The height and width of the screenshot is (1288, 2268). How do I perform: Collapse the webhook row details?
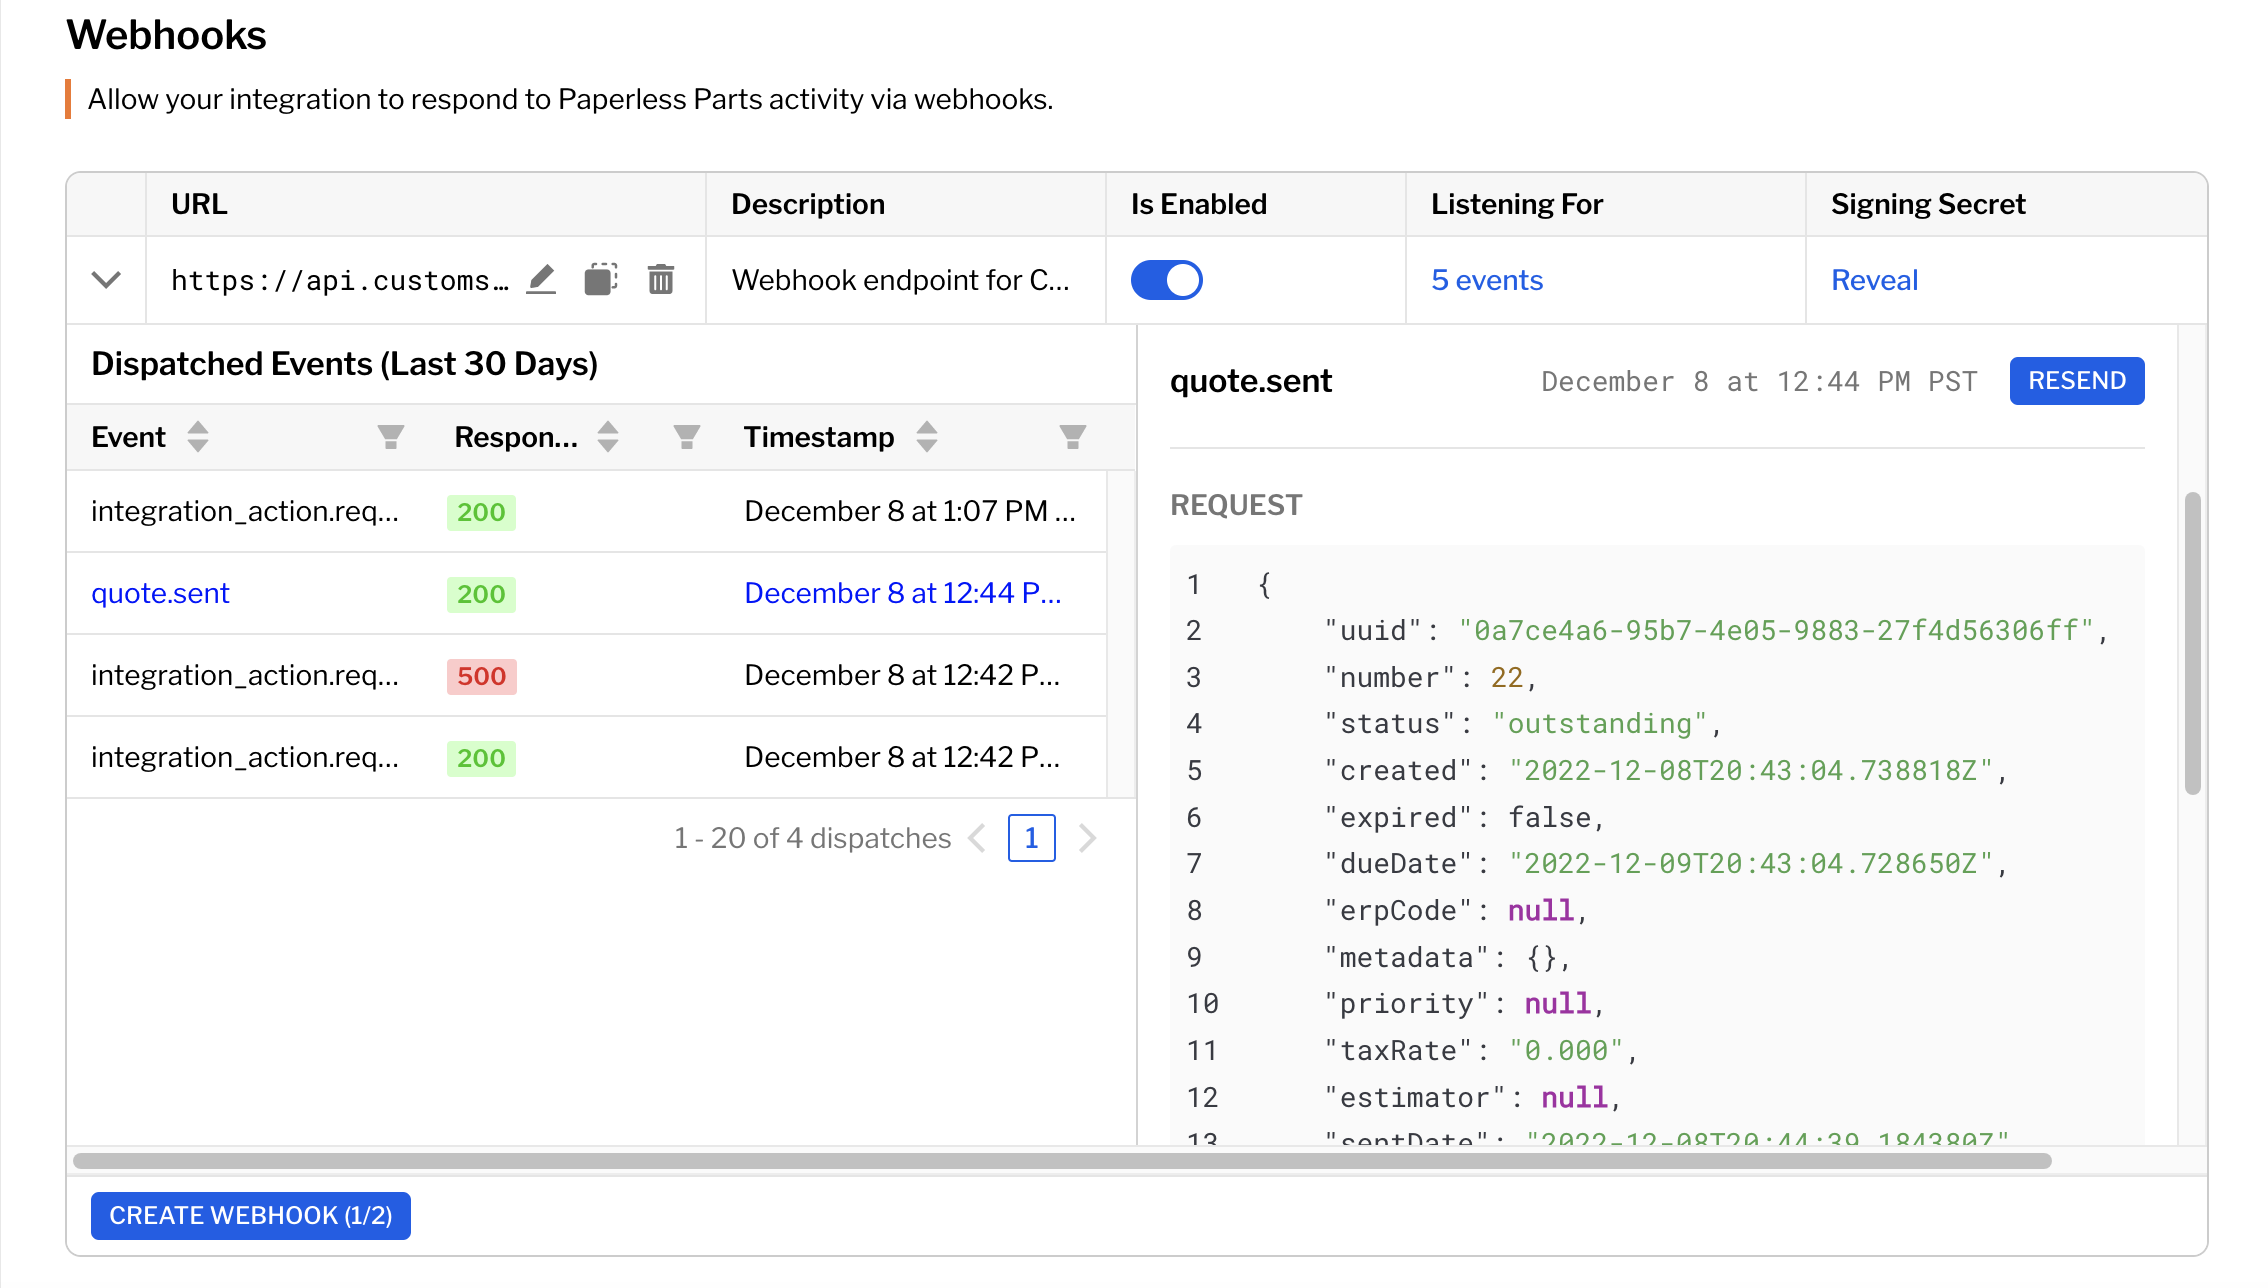[105, 280]
